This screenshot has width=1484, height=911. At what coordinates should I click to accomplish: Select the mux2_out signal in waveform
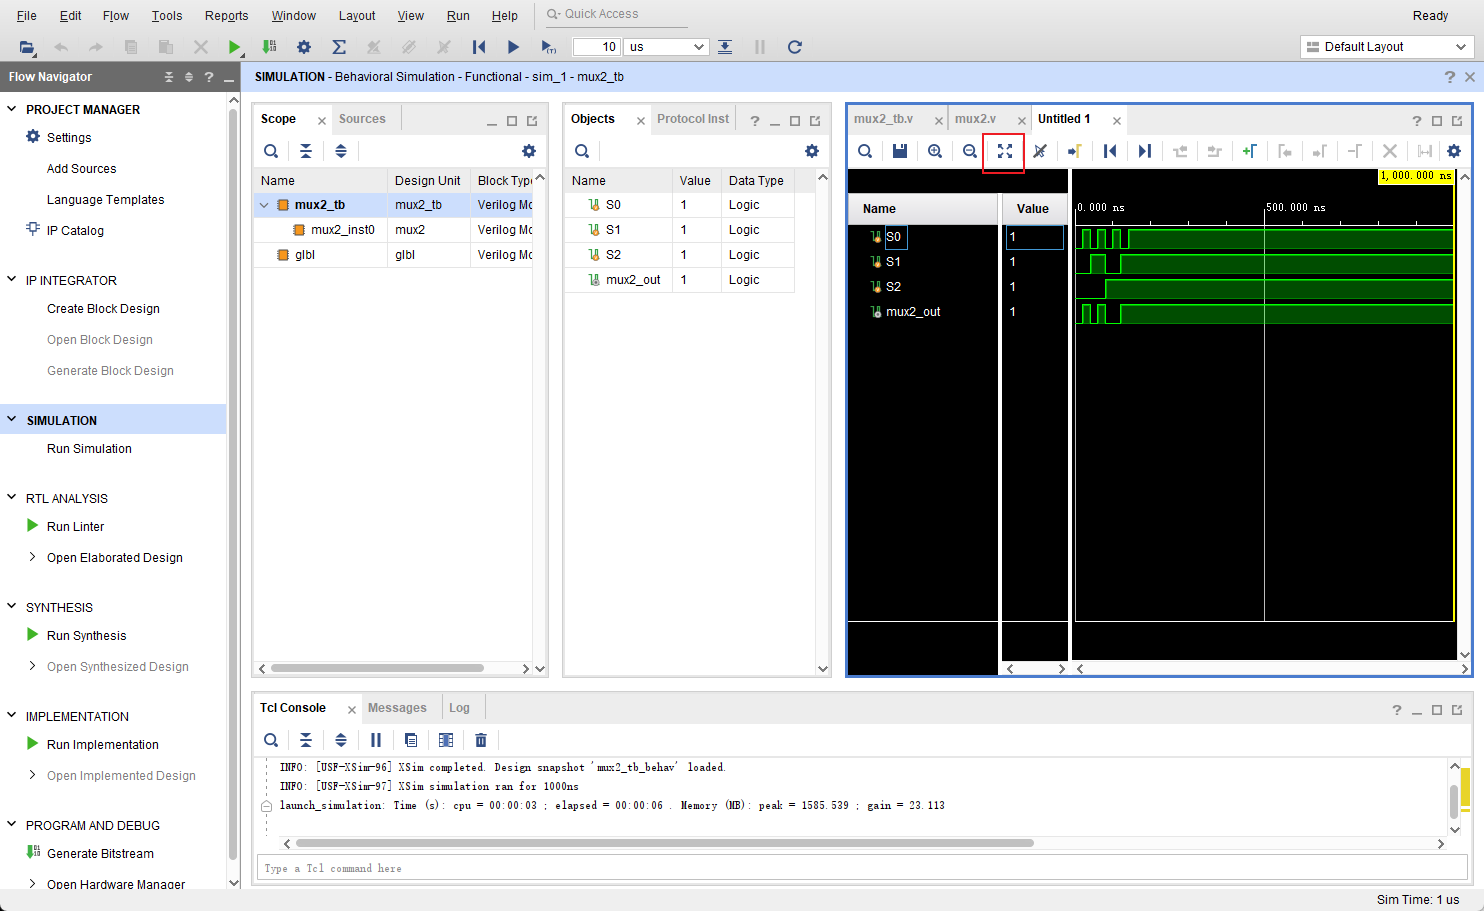pyautogui.click(x=913, y=312)
